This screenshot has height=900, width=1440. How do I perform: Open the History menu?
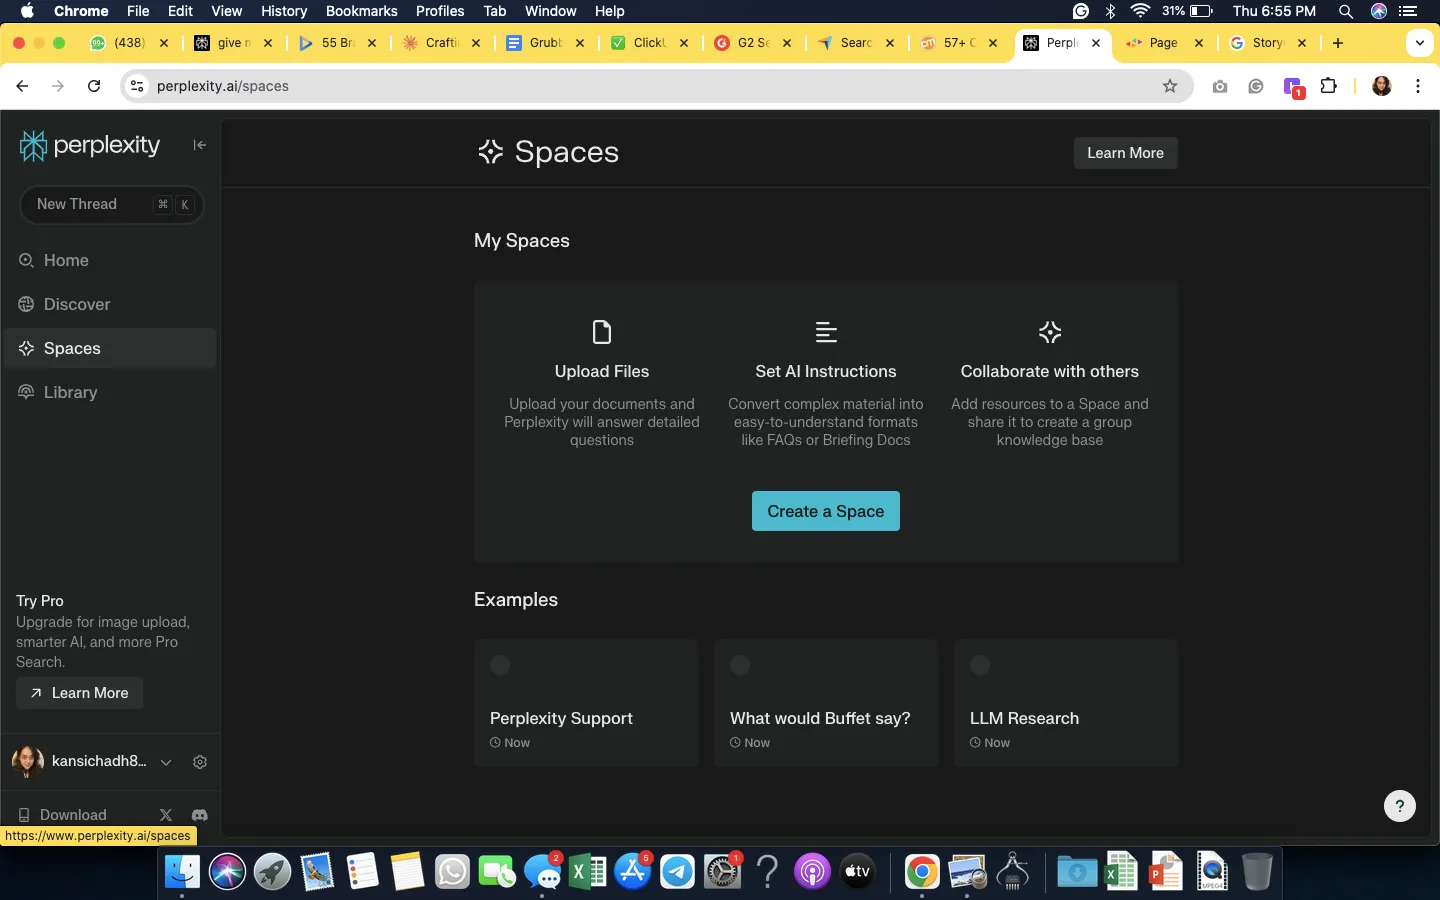[284, 11]
